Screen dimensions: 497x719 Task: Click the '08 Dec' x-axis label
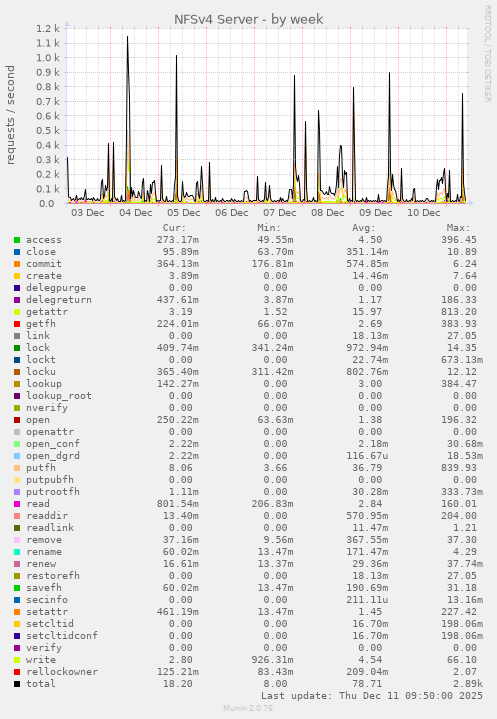pos(327,213)
